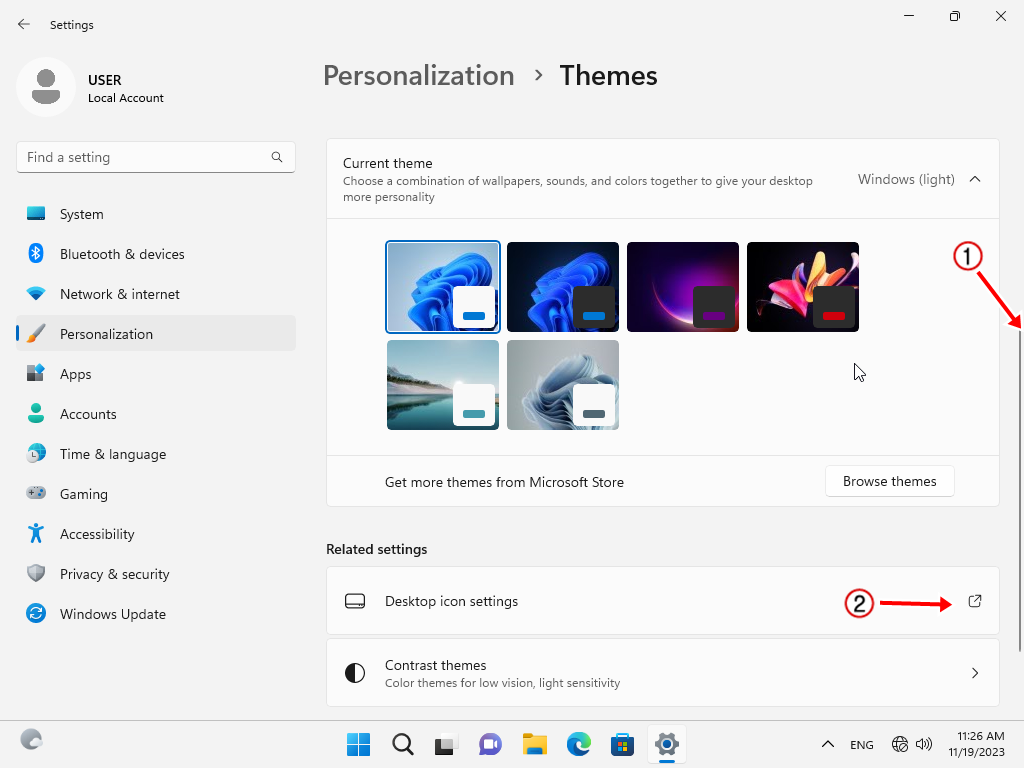Open Network & internet settings
Image resolution: width=1024 pixels, height=768 pixels.
point(155,294)
